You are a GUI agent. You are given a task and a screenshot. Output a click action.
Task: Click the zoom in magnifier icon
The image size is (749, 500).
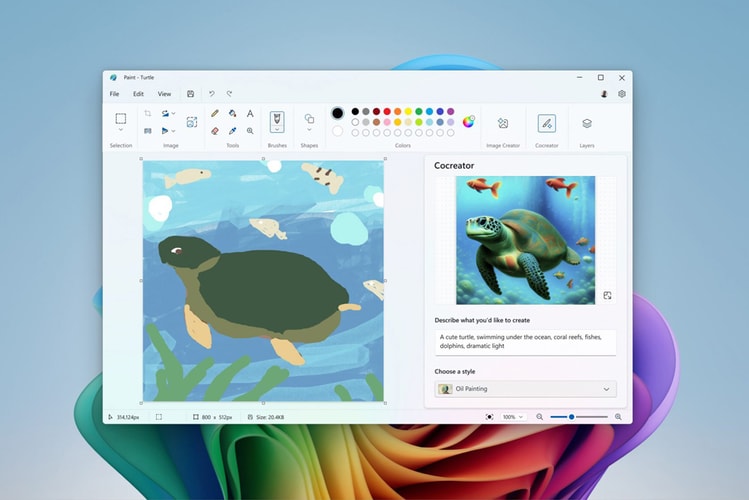tap(618, 417)
